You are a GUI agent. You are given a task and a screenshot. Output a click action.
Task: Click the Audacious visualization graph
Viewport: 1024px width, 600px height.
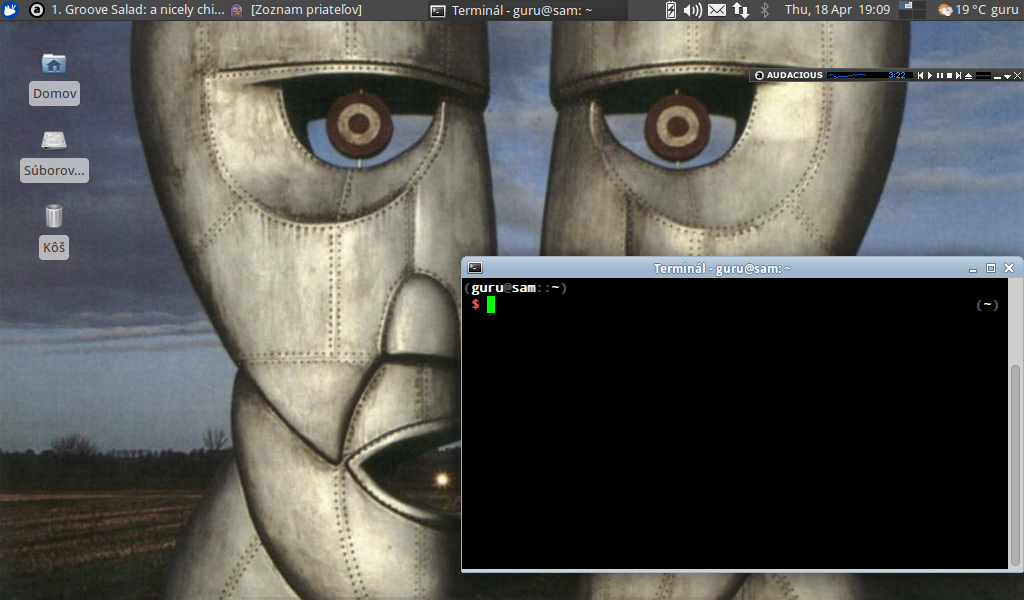click(x=847, y=75)
